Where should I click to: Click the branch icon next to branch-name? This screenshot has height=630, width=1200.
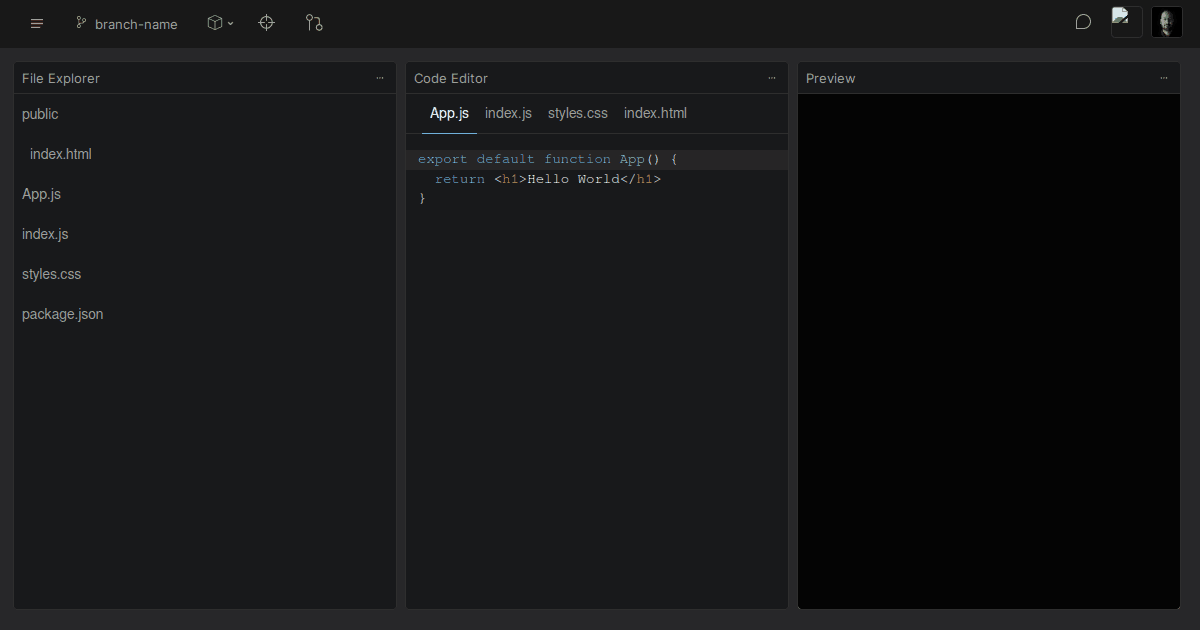point(80,22)
